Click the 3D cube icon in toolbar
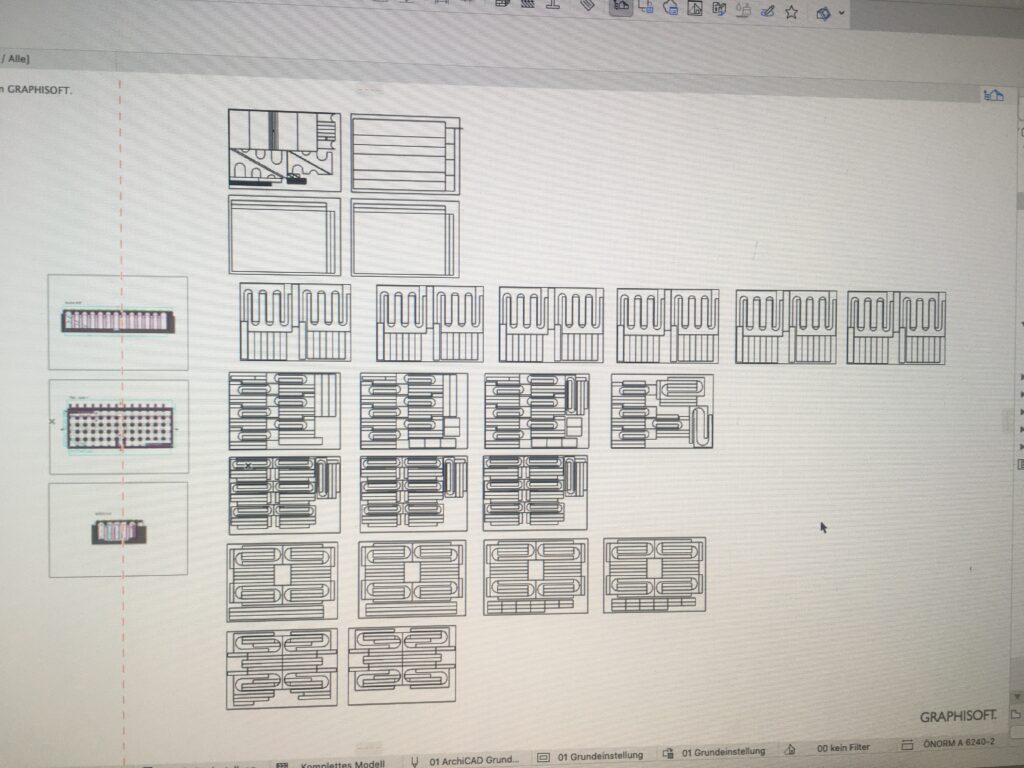The image size is (1024, 768). click(823, 13)
